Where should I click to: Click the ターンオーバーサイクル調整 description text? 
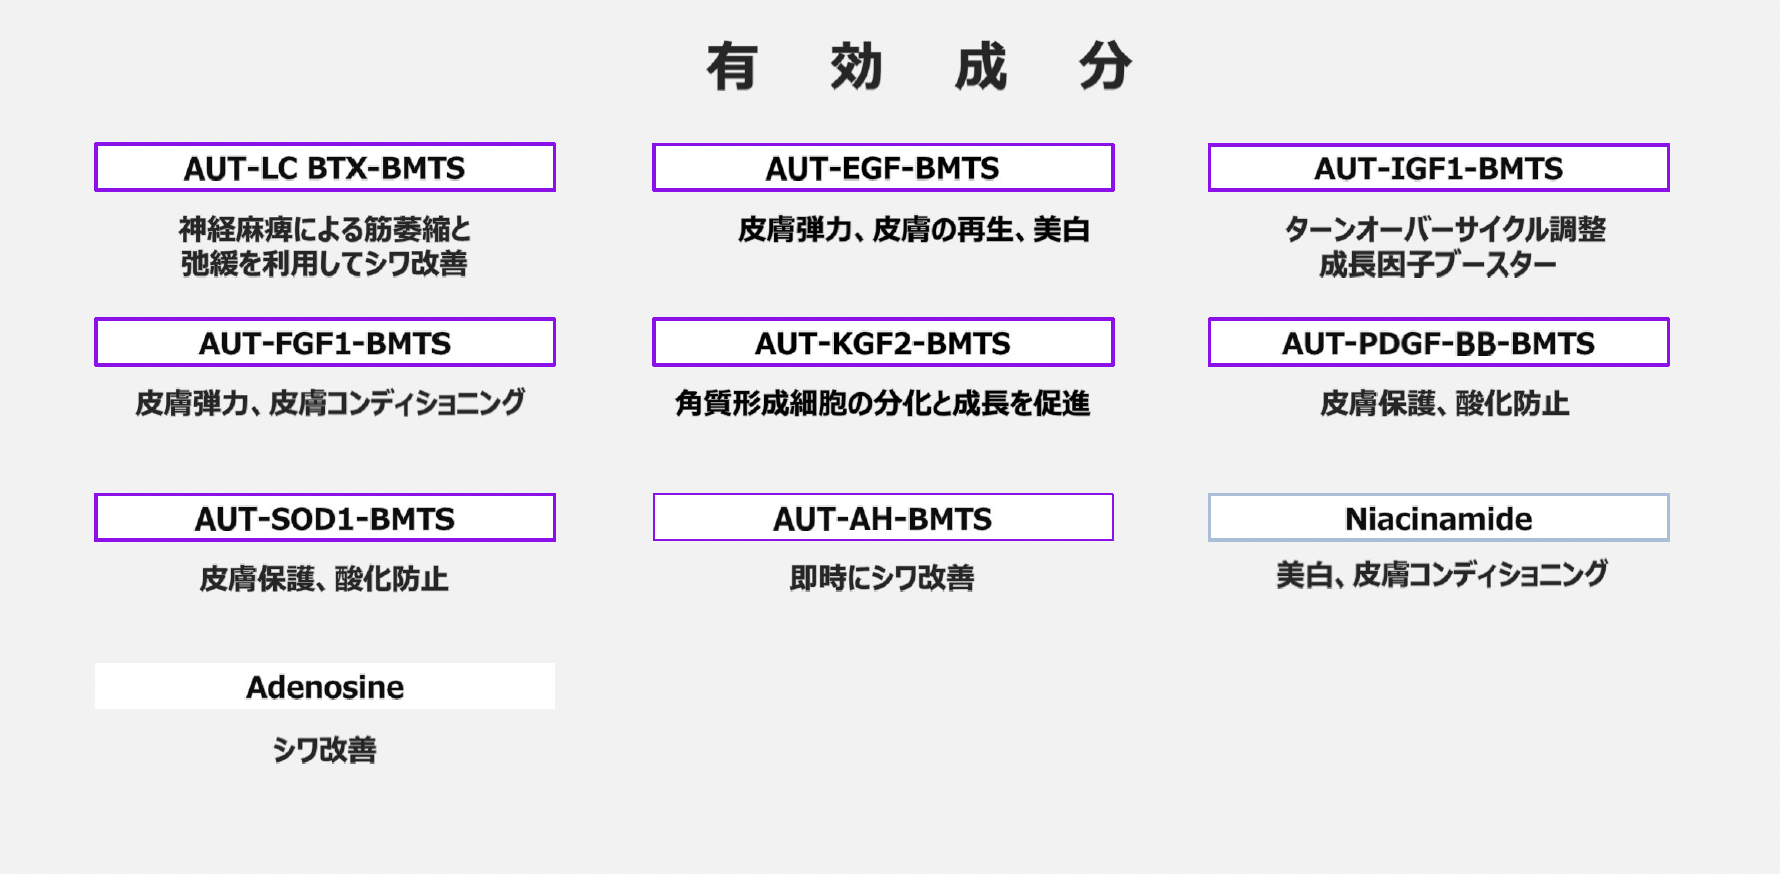pyautogui.click(x=1445, y=230)
